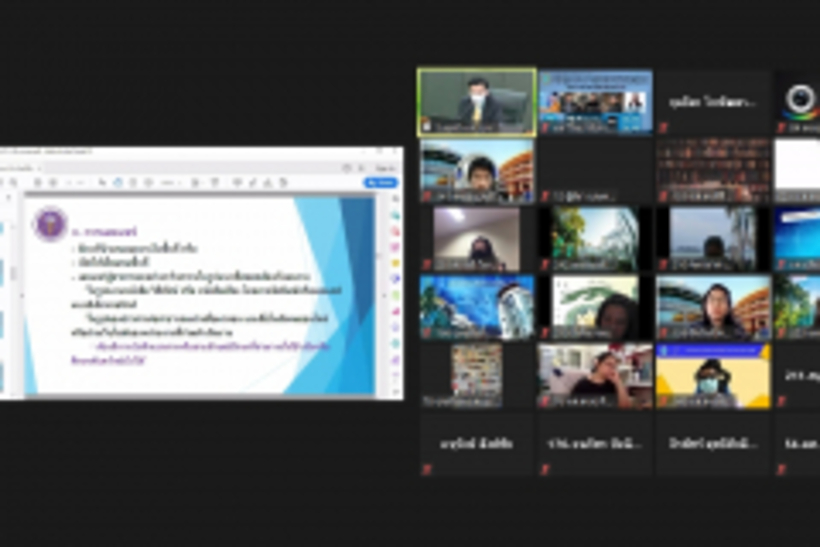
Task: Click muted mic icon on yellow-background masked participant tile
Action: [662, 402]
